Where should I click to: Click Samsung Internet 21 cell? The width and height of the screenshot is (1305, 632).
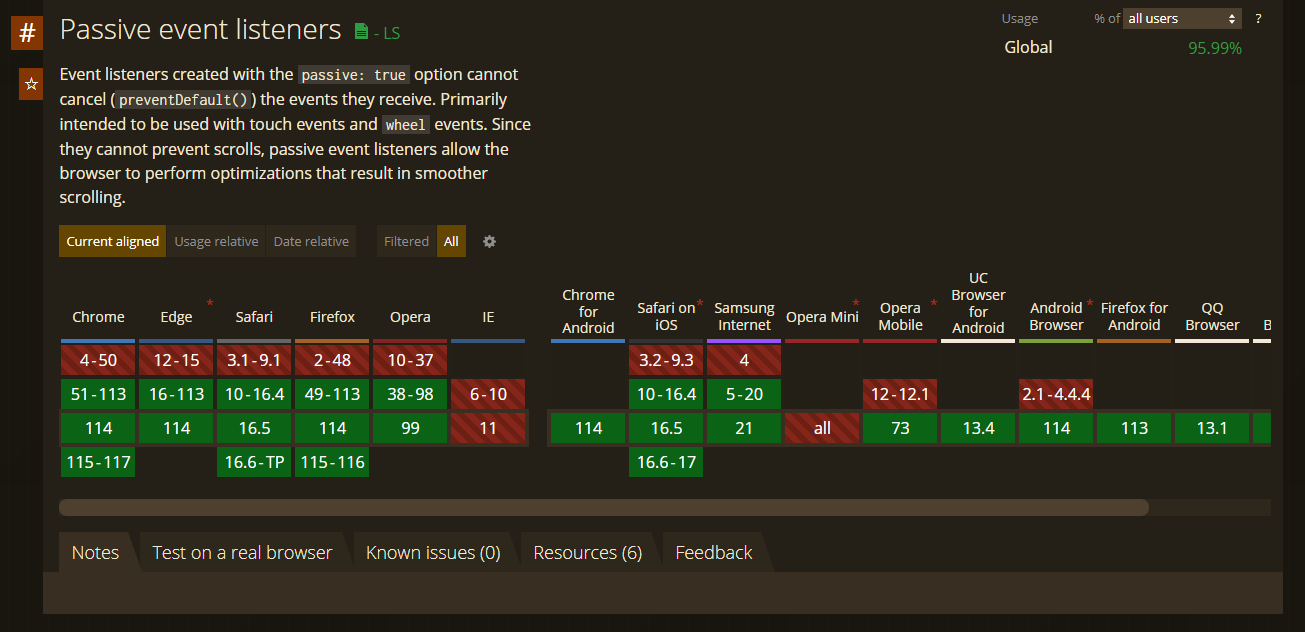tap(744, 428)
